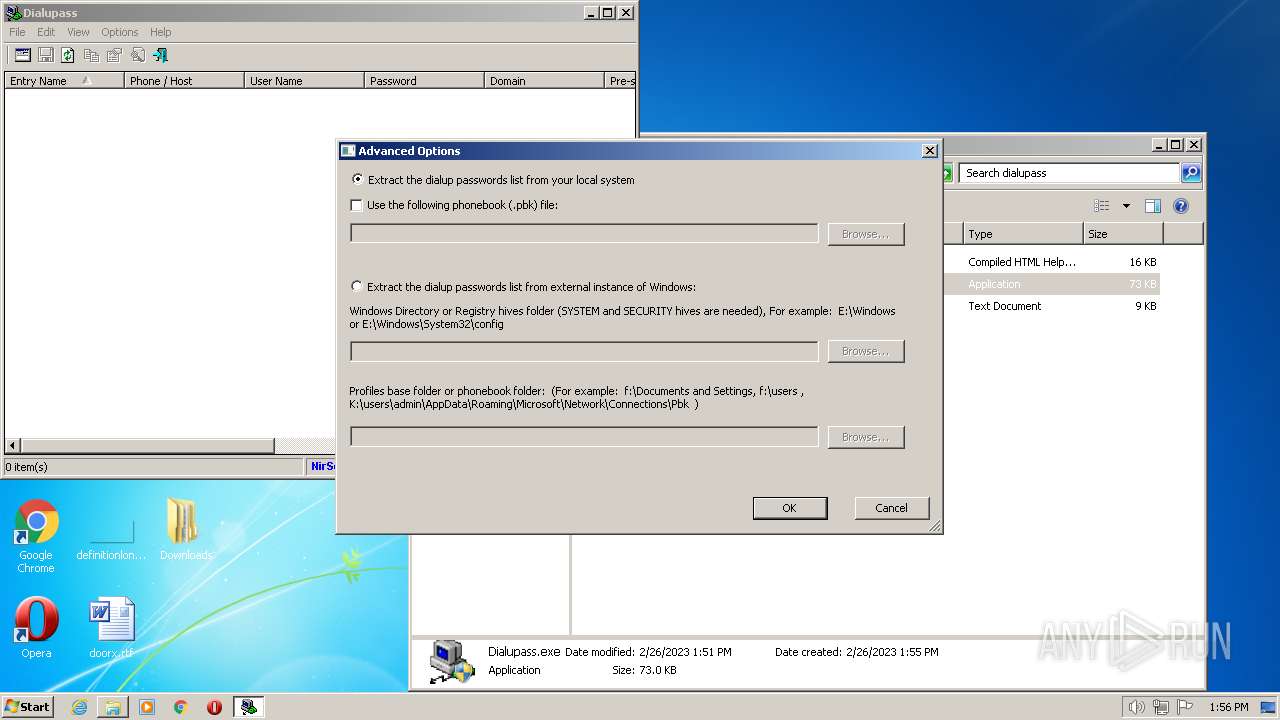This screenshot has height=720, width=1280.
Task: Click the volume speaker tray icon
Action: pos(1136,707)
